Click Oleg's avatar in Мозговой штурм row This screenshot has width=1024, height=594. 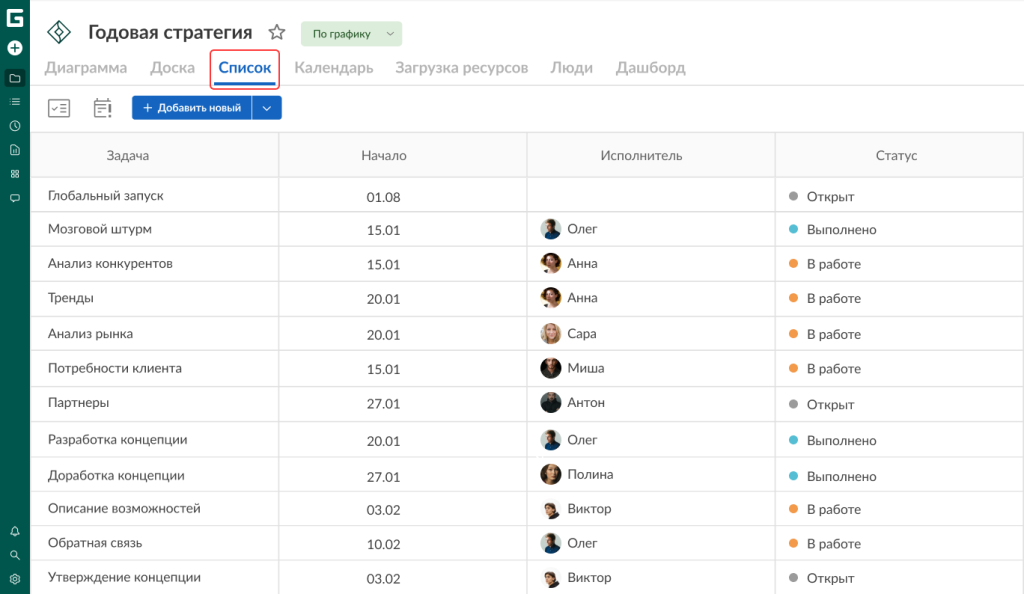point(551,229)
